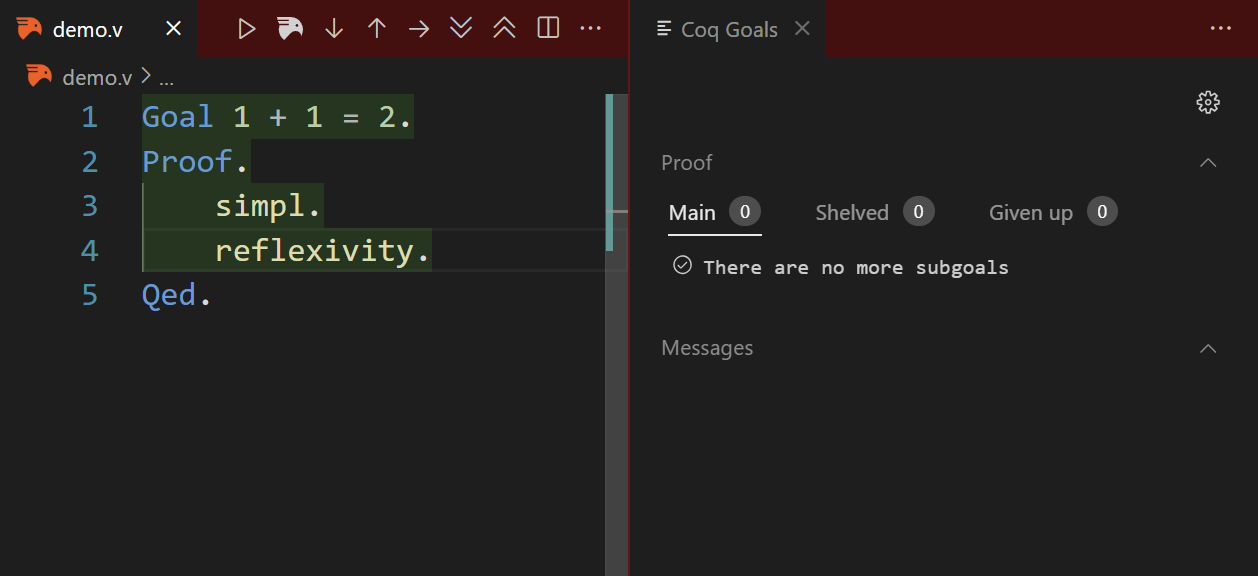Step backward with the up arrow
Viewport: 1258px width, 576px height.
pyautogui.click(x=376, y=29)
